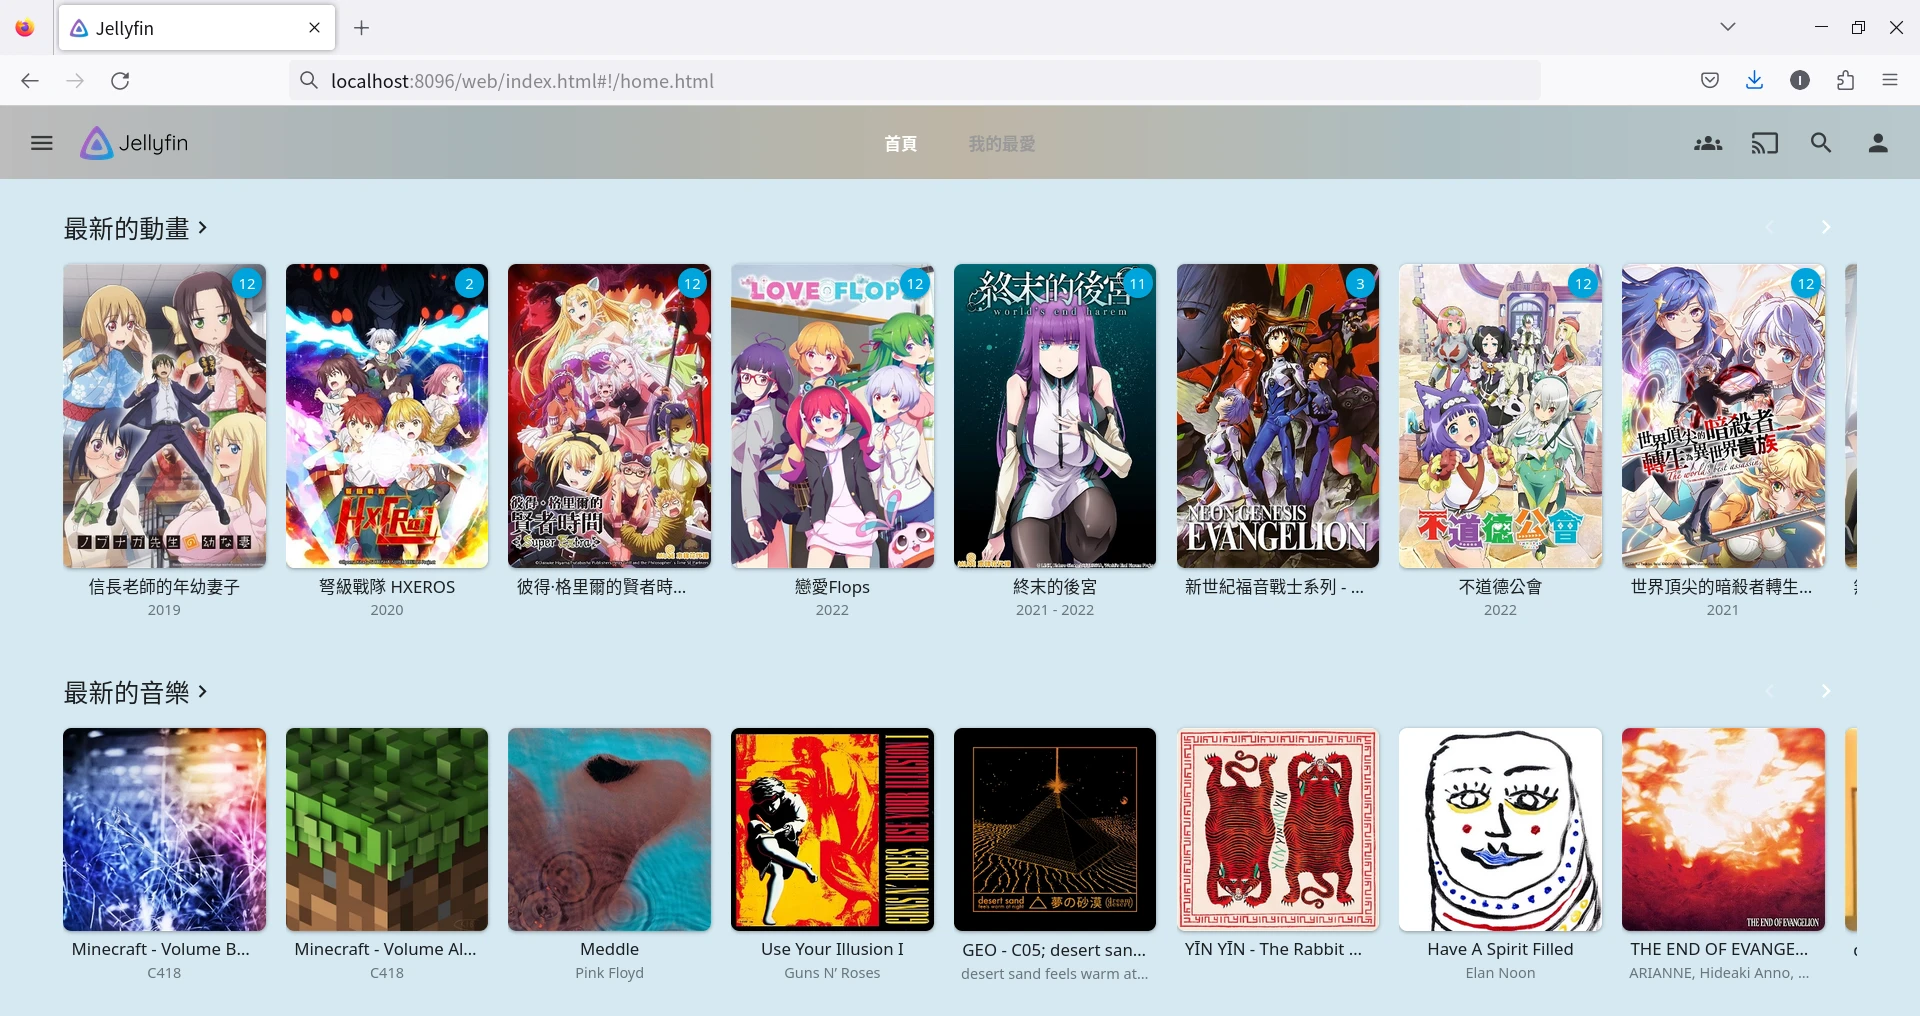Screen dimensions: 1920x1016
Task: Click the C418 artist under Volume Beta
Action: point(164,973)
